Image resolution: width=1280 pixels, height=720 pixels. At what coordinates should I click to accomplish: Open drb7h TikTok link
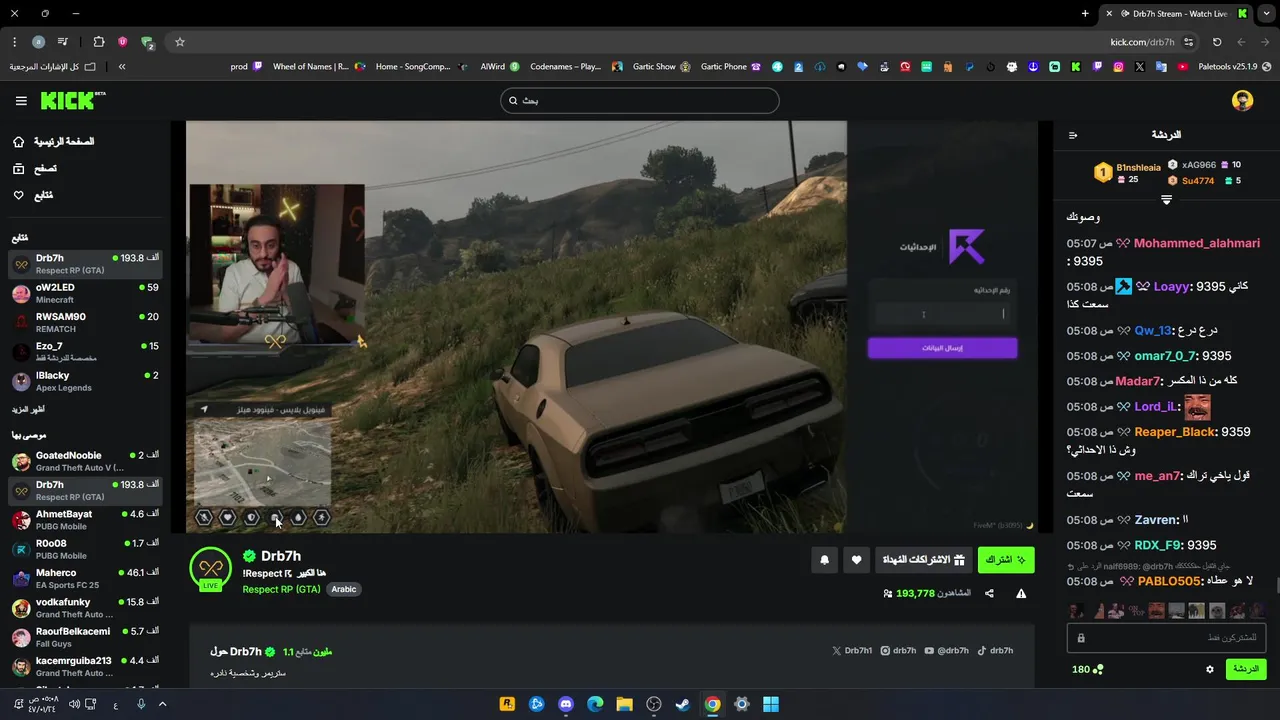click(x=995, y=651)
